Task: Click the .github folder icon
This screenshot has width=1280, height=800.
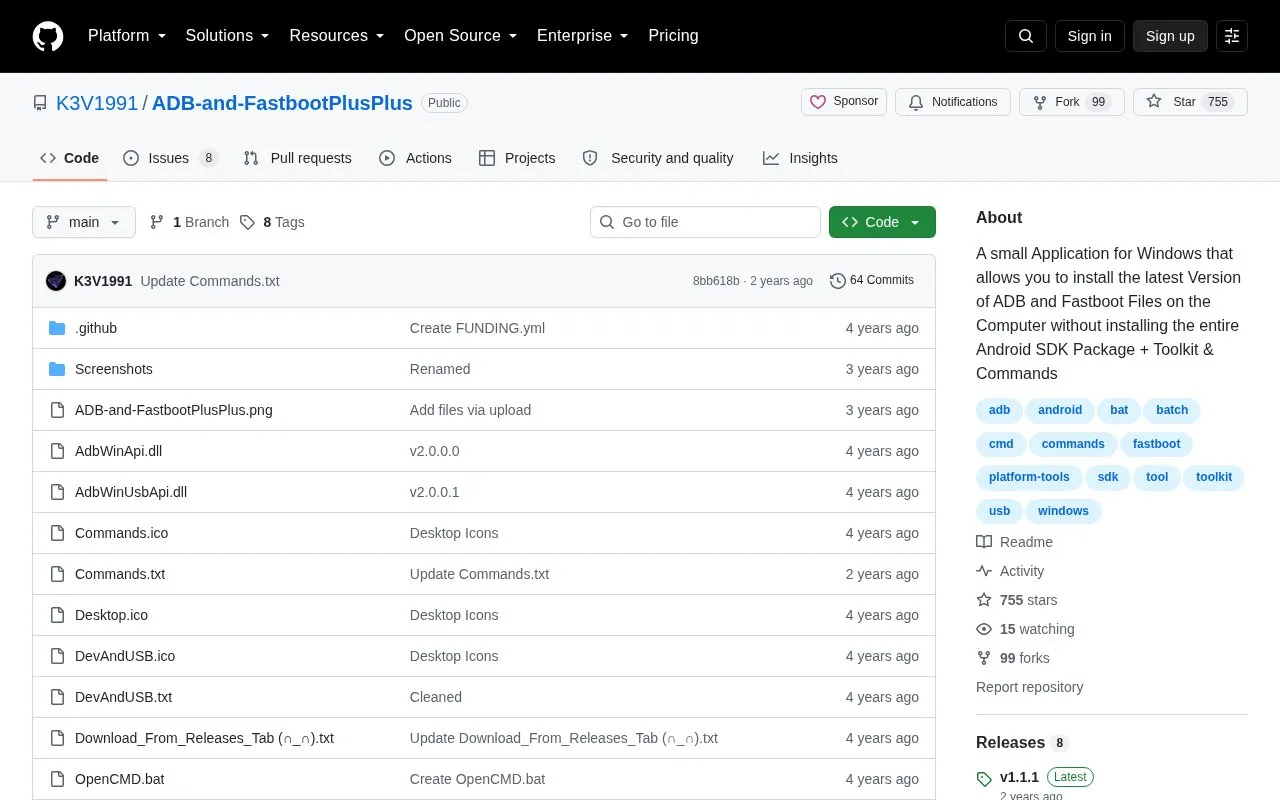Action: point(57,328)
